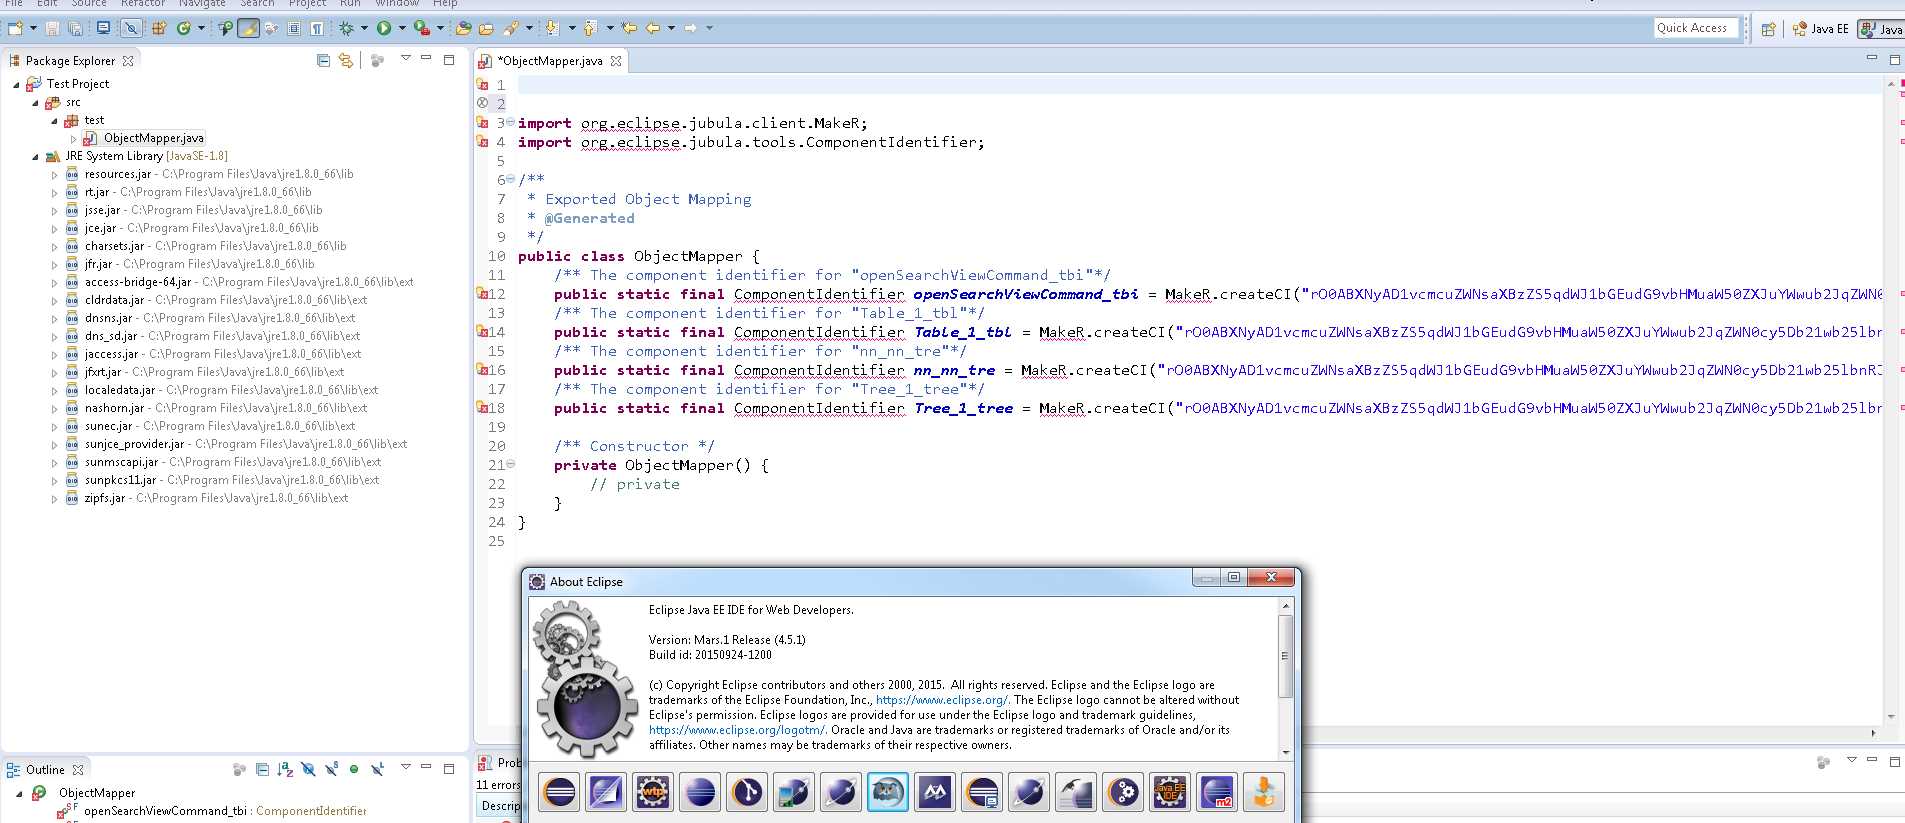Collapse the Test Project tree node
The height and width of the screenshot is (823, 1905).
pos(16,85)
